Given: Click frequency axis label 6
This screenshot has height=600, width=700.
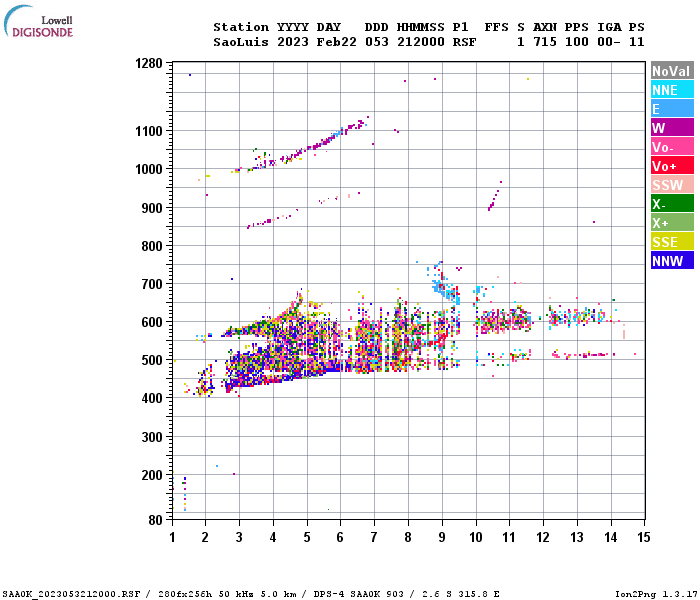Looking at the screenshot, I should pos(340,537).
